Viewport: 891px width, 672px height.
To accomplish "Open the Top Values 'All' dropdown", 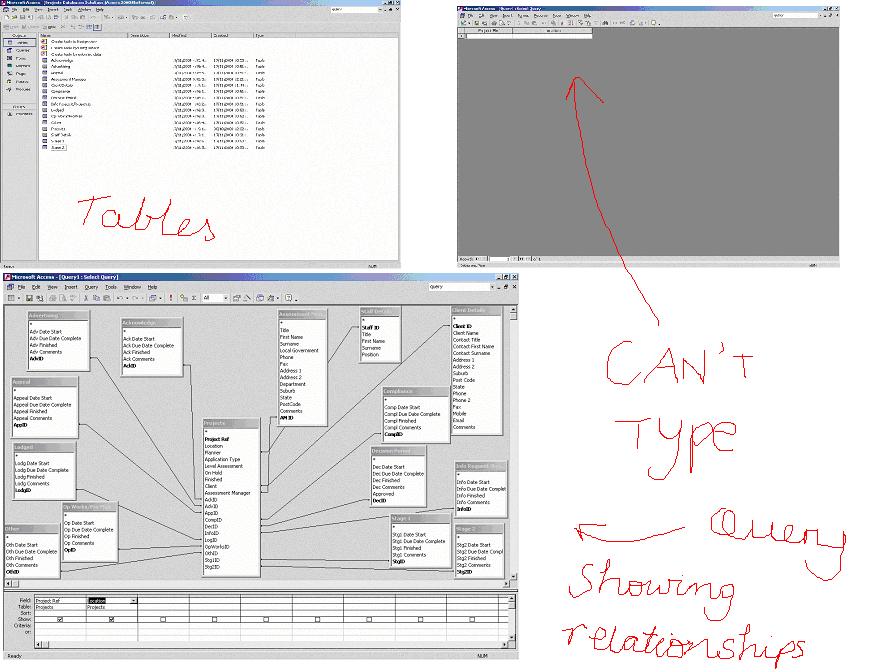I will (x=225, y=298).
